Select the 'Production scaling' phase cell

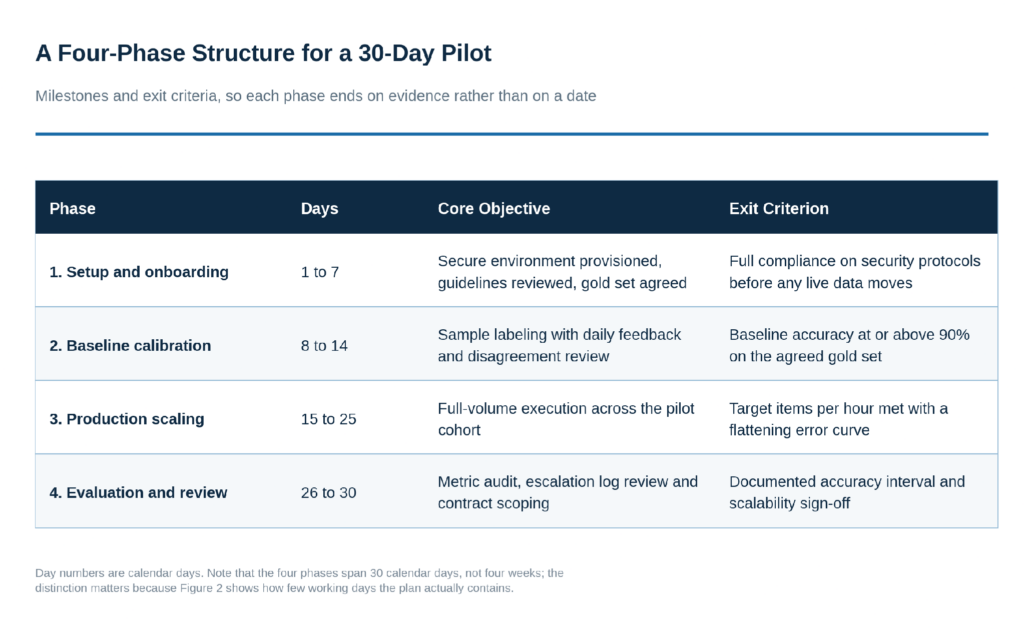pos(127,419)
